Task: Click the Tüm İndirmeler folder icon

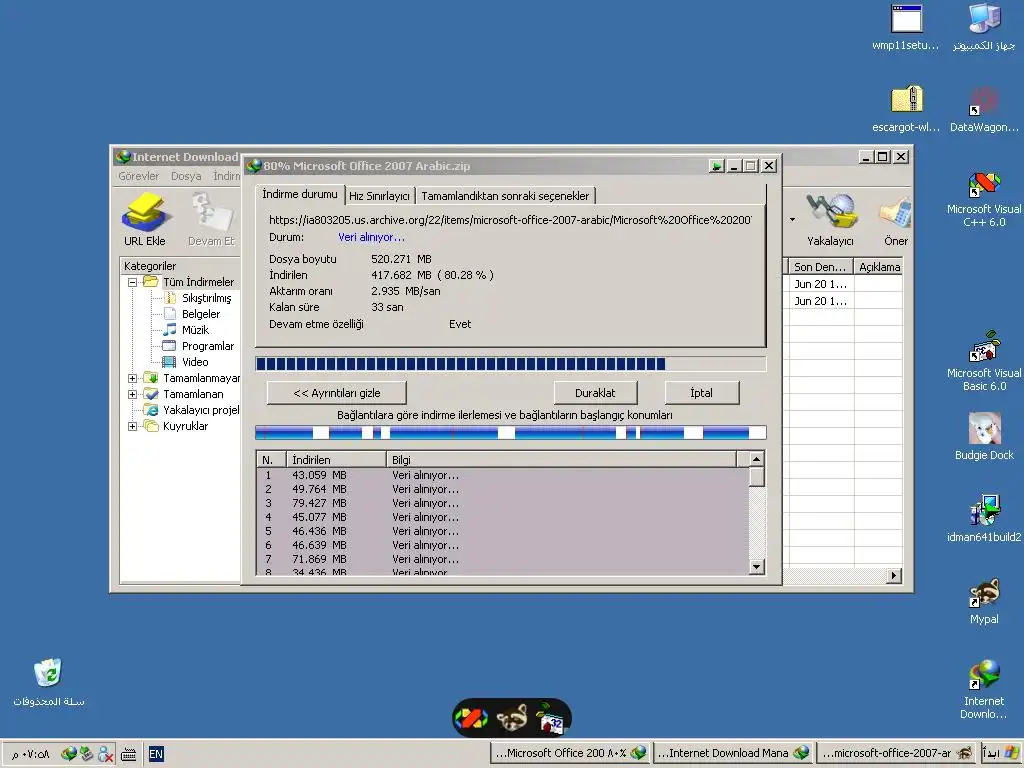Action: tap(151, 282)
